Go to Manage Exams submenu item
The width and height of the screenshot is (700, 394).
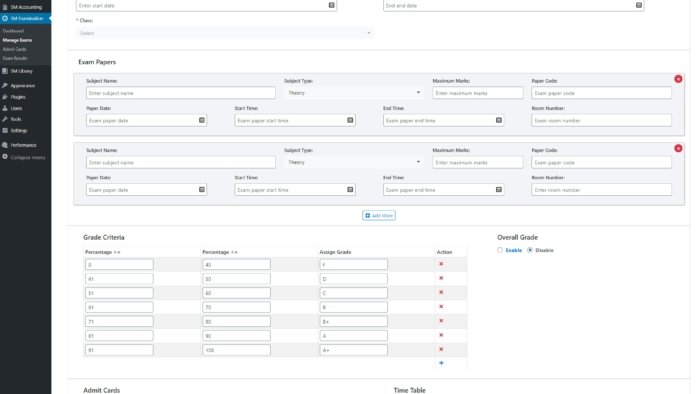17,40
